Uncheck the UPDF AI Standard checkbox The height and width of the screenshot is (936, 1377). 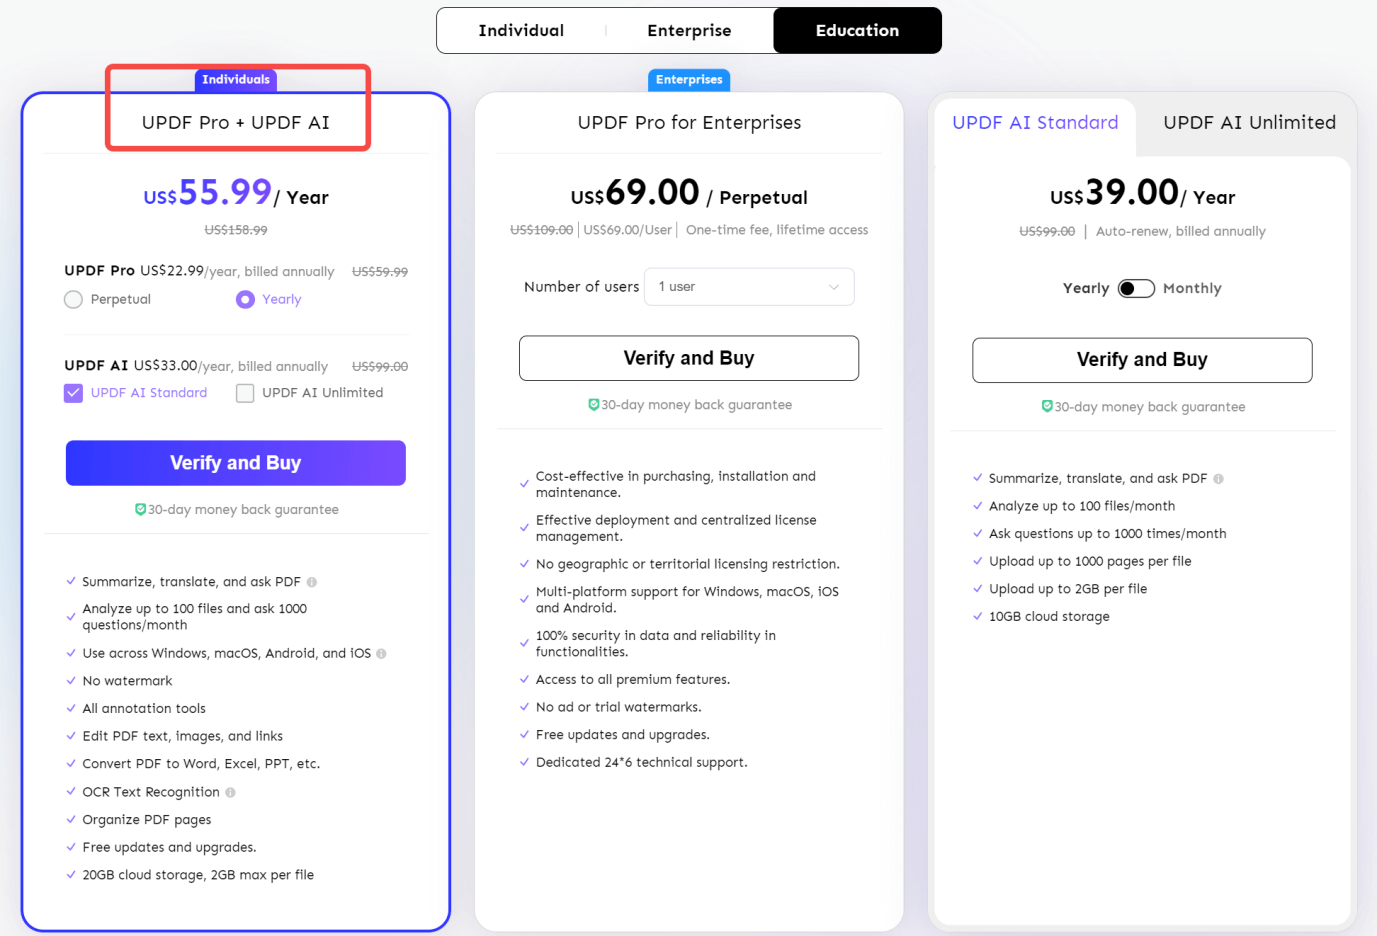coord(73,393)
